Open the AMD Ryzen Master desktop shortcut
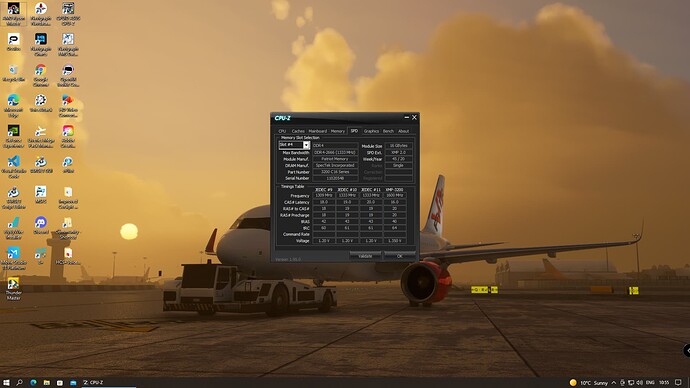 click(x=13, y=13)
